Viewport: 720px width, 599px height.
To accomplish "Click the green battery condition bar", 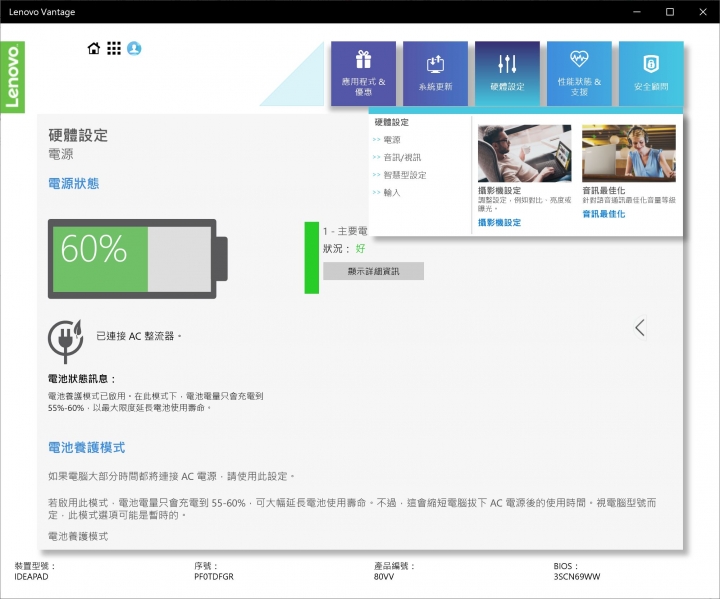I will 311,258.
